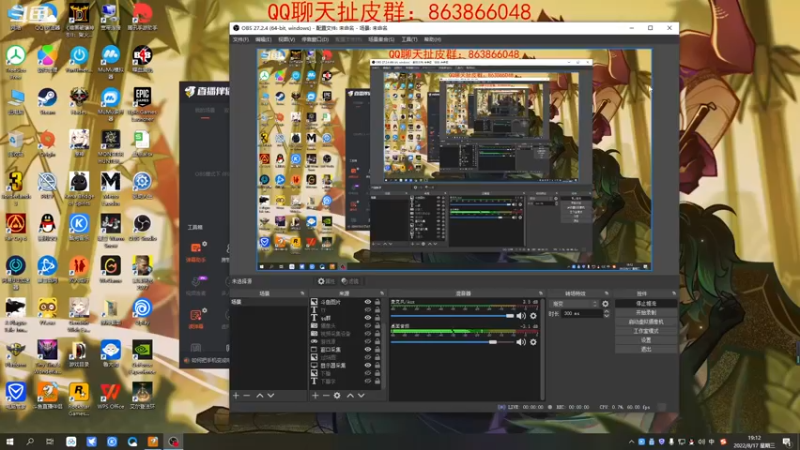Click 停止推流 to stop streaming
The height and width of the screenshot is (450, 800).
pyautogui.click(x=646, y=304)
